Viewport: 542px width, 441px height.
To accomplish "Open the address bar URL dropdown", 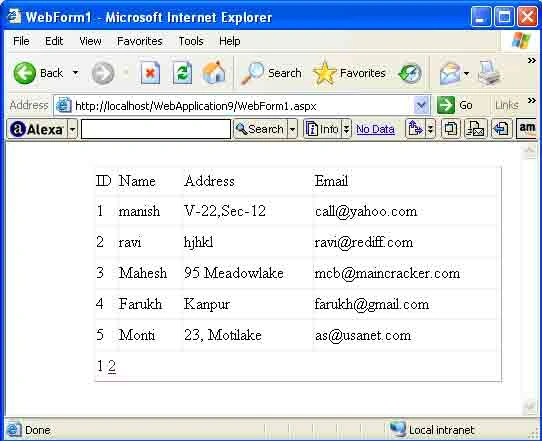I will [x=421, y=105].
